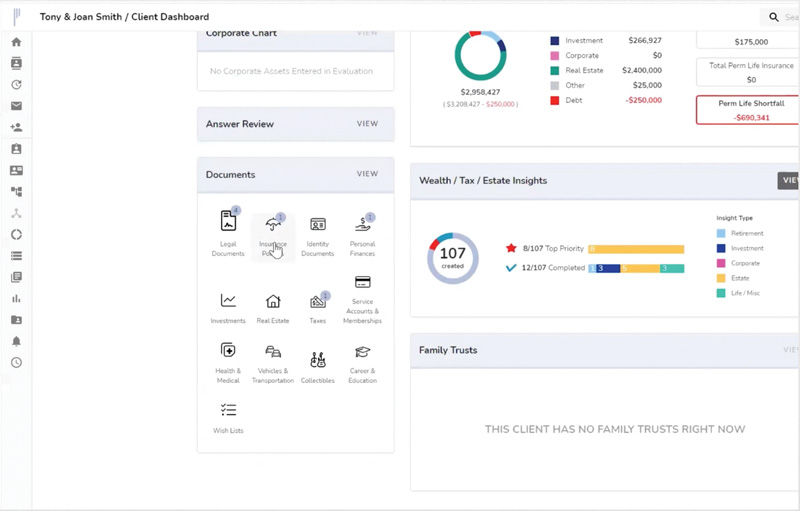
Task: Open Vehicles & Transportation icon
Action: point(273,351)
